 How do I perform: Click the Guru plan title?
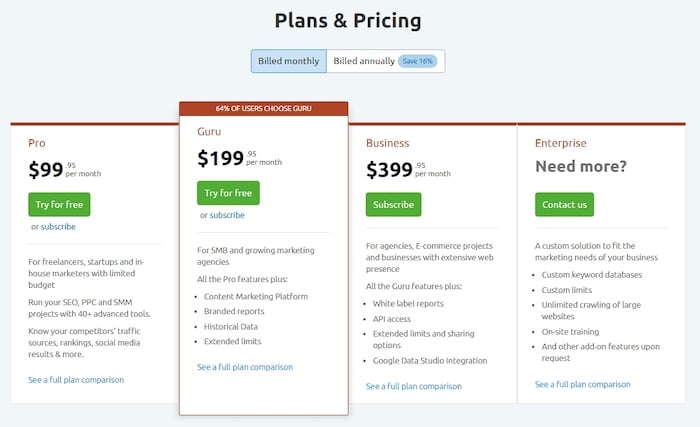click(208, 130)
